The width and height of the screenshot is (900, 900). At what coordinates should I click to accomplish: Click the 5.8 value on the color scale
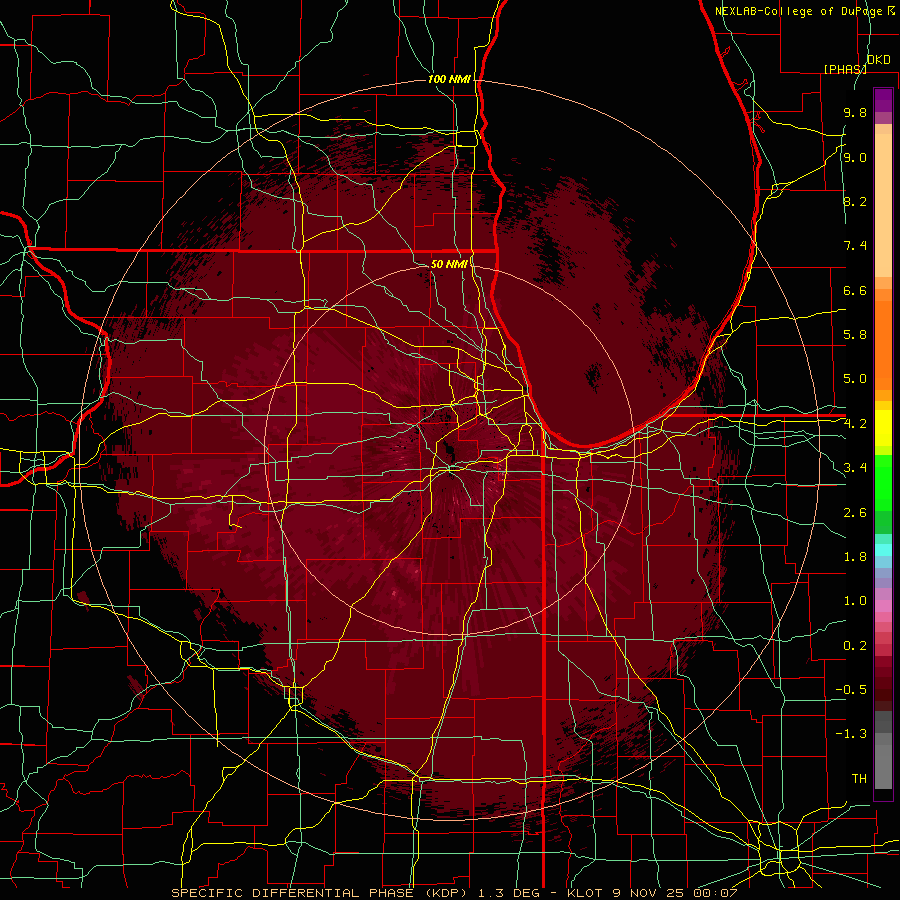[x=855, y=335]
